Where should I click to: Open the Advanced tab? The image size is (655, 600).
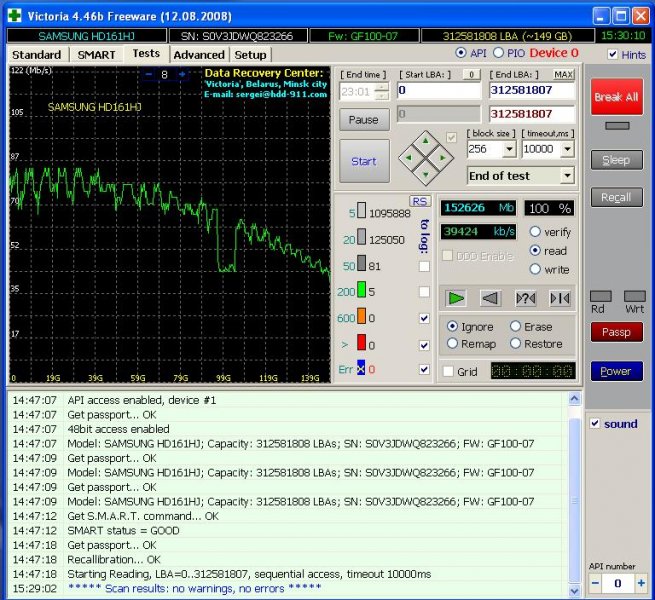coord(198,54)
